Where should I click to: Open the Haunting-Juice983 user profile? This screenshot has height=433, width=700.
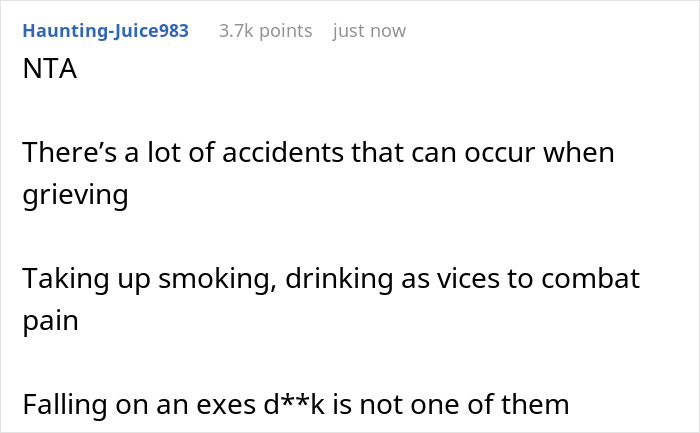105,31
